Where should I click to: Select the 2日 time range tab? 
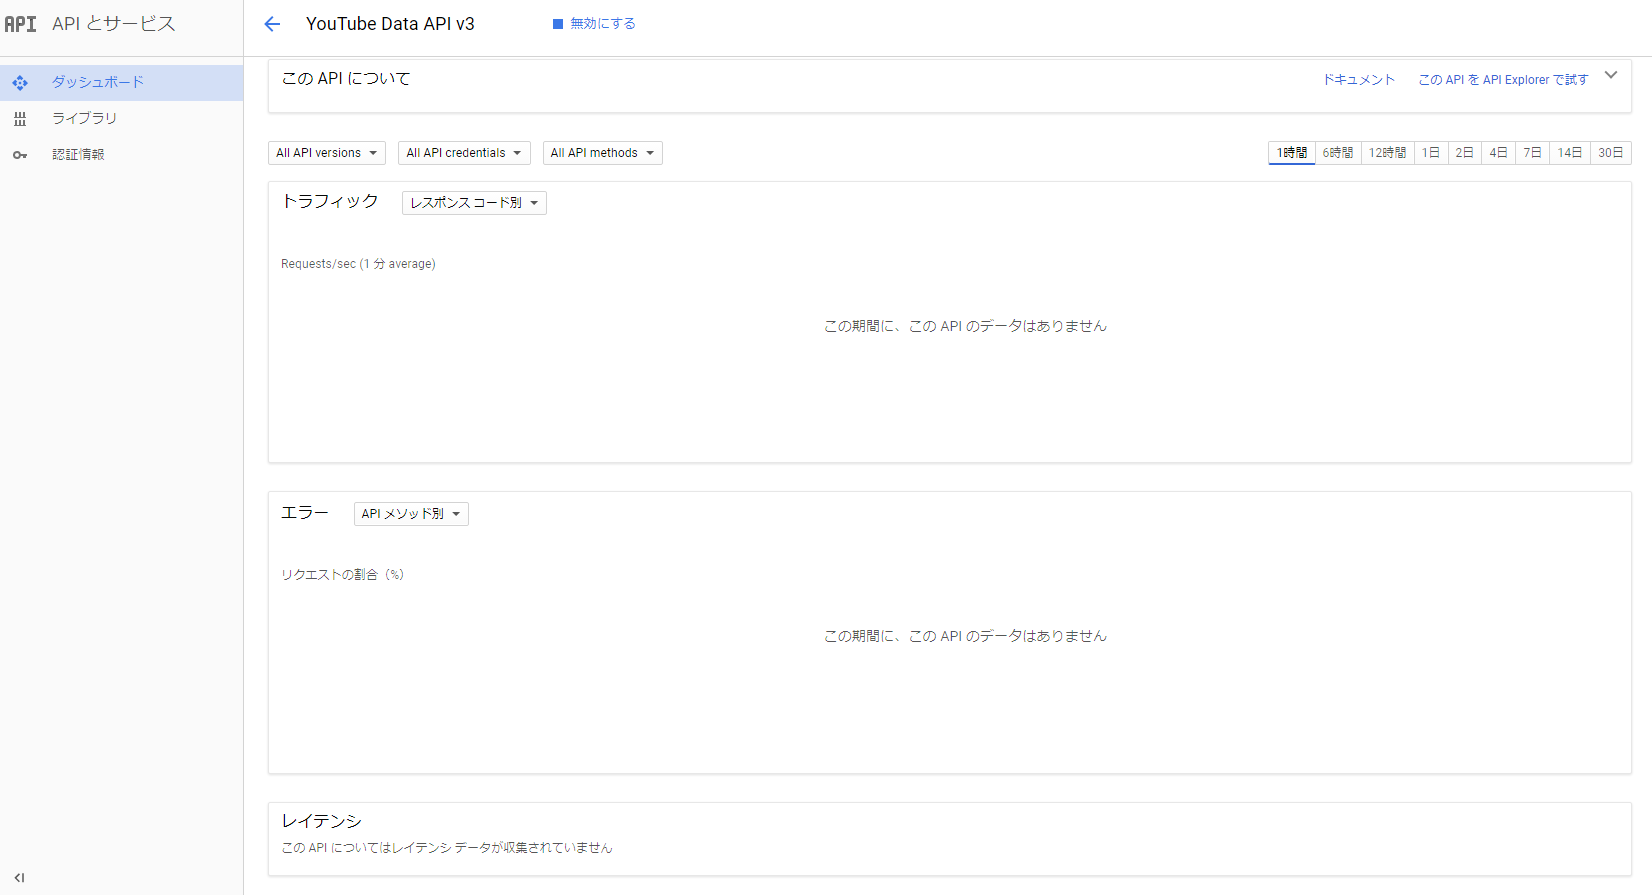[x=1465, y=153]
